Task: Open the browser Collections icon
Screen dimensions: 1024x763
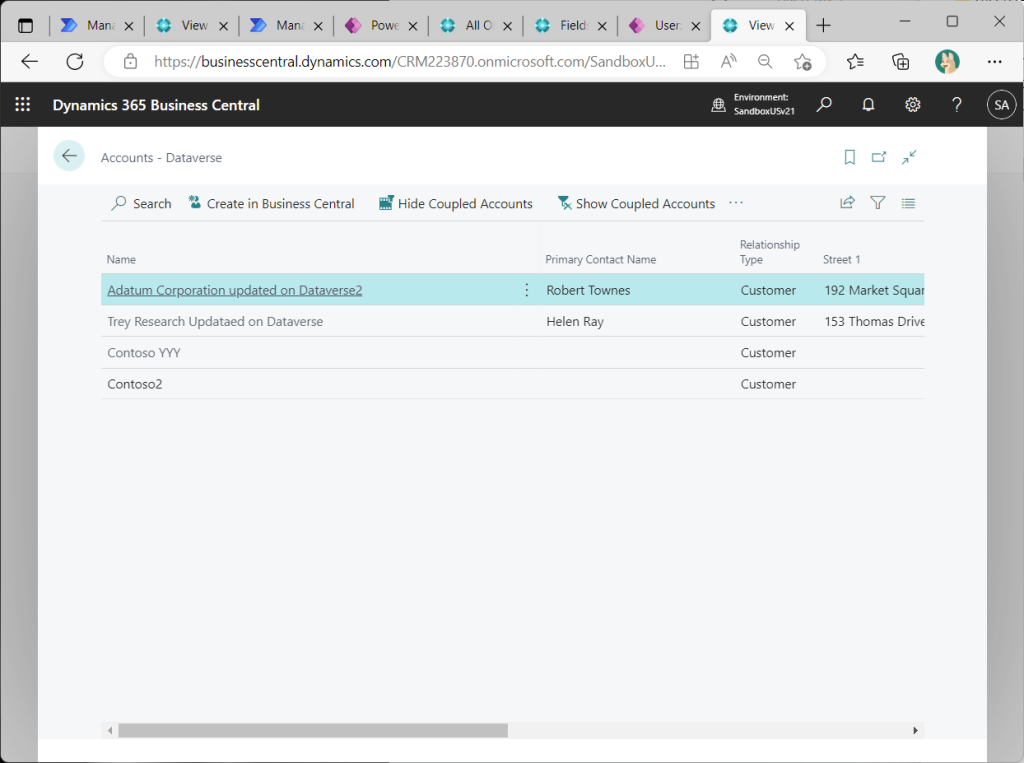Action: tap(901, 61)
